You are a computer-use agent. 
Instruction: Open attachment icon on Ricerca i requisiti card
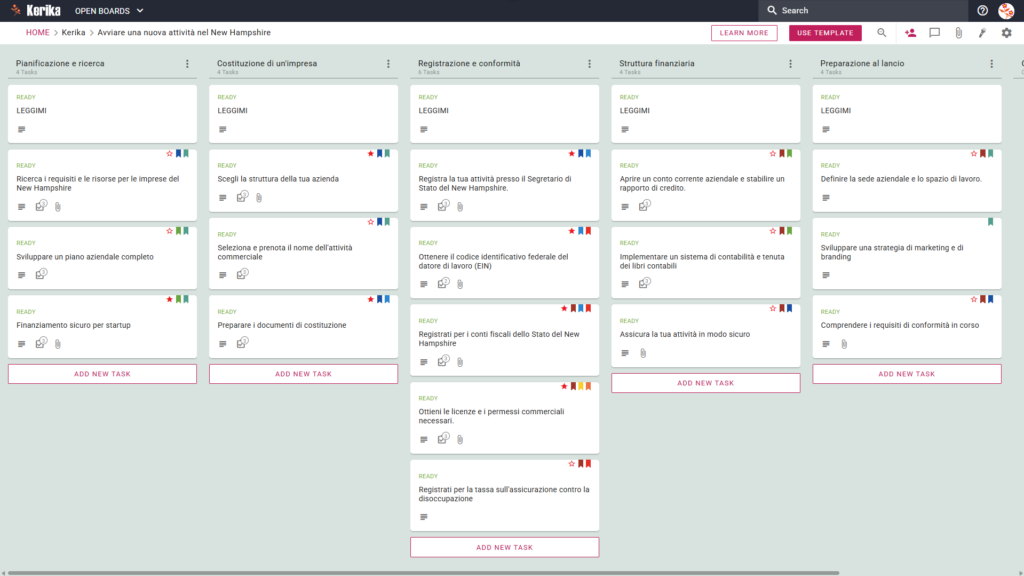[57, 206]
